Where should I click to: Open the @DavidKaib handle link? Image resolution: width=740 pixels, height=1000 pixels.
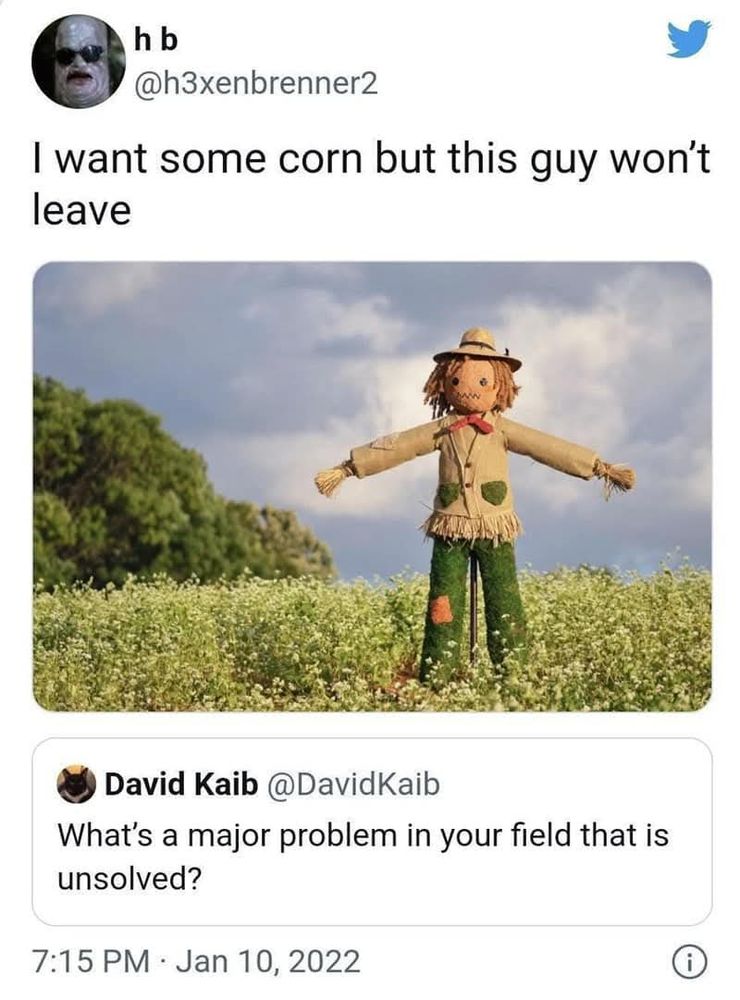pyautogui.click(x=353, y=784)
